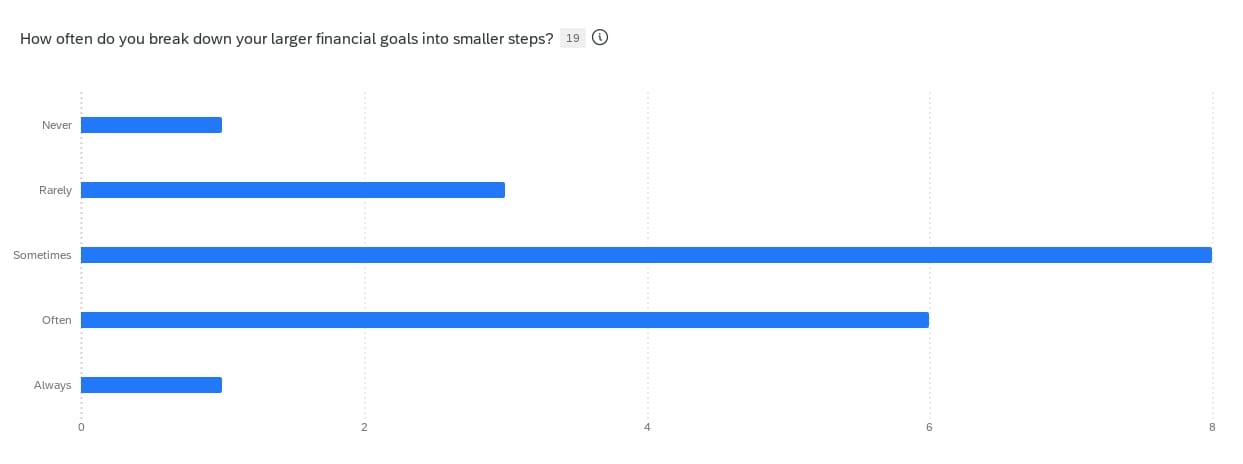Viewport: 1243px width, 464px height.
Task: Click the x-axis value 6
Action: [929, 428]
